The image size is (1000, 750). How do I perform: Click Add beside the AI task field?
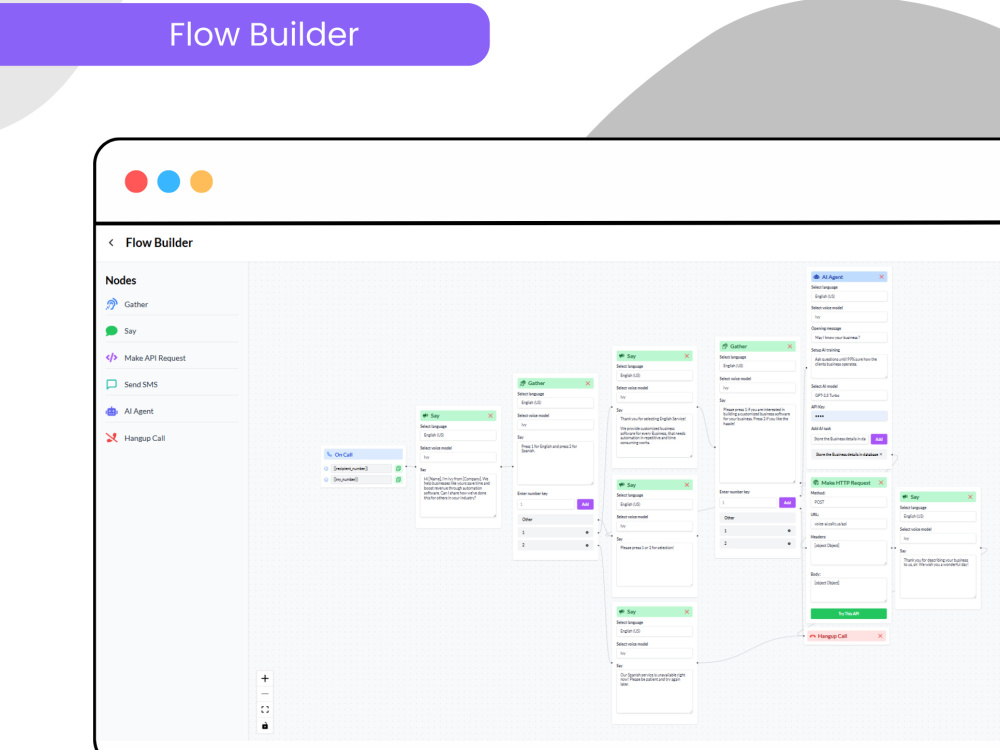(x=879, y=439)
